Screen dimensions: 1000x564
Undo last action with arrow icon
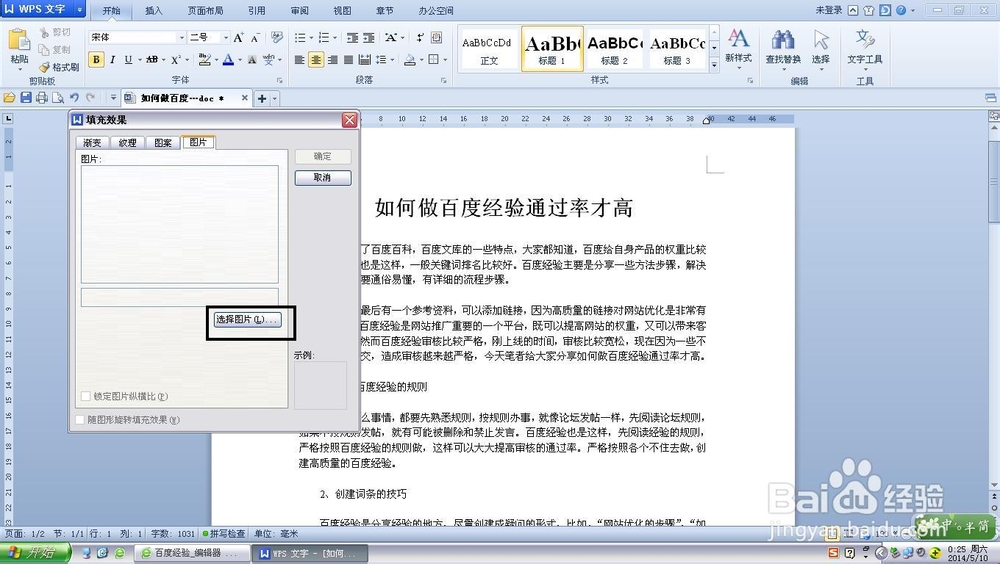[x=74, y=98]
